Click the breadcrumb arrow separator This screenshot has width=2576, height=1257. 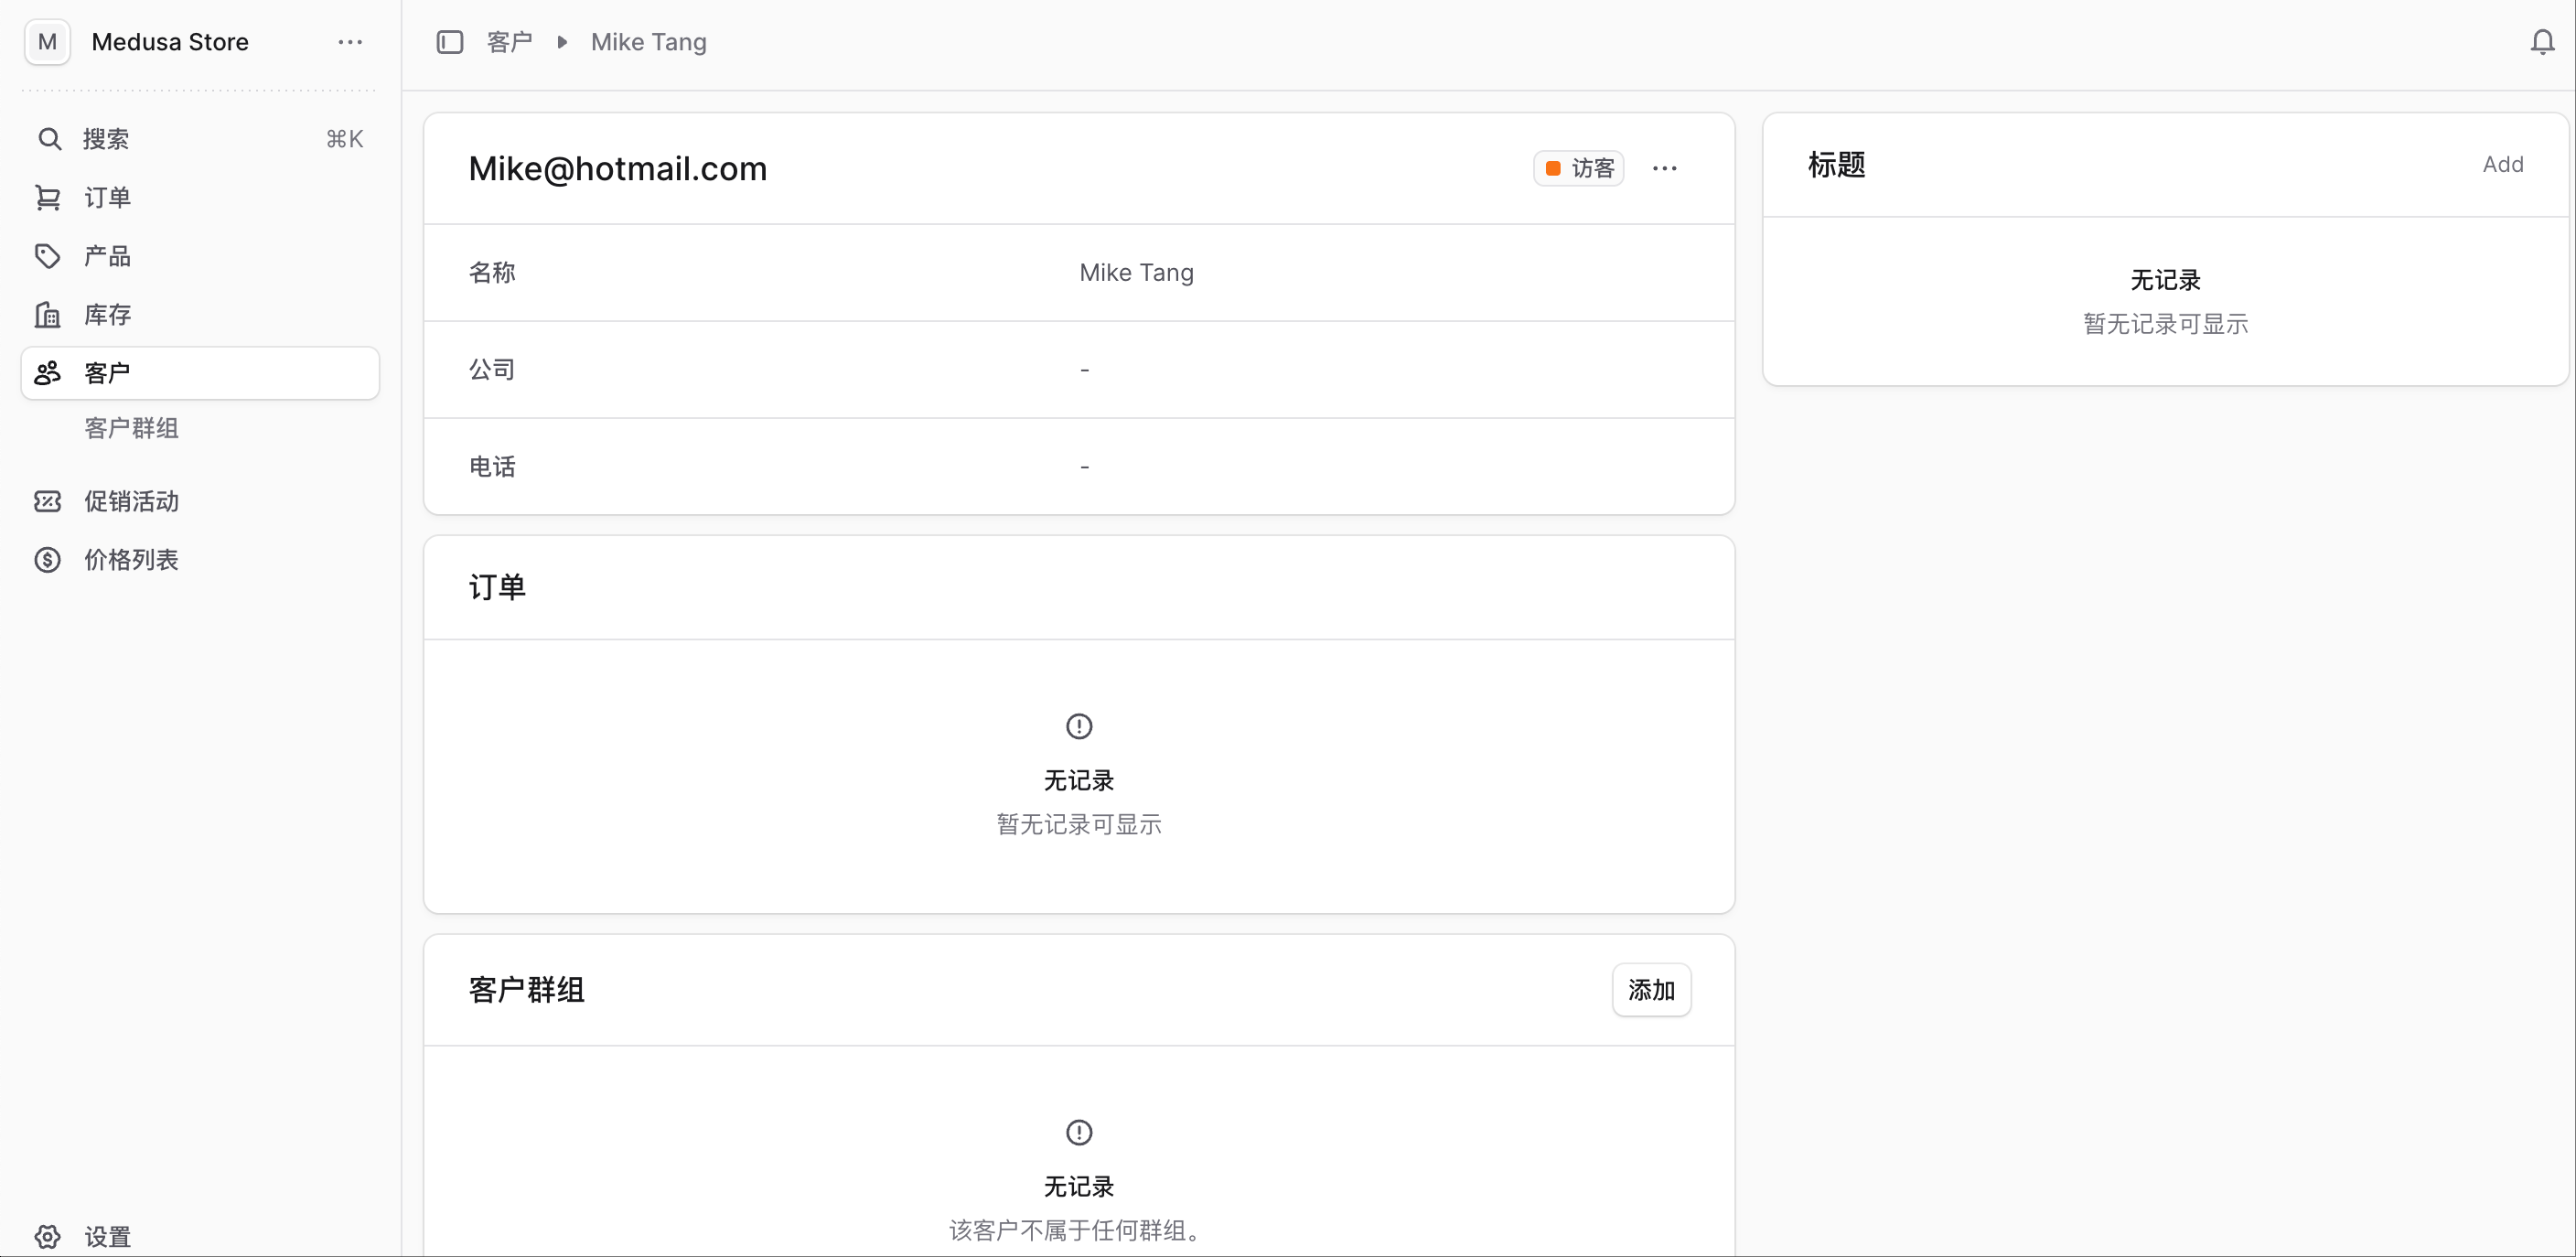click(x=562, y=42)
